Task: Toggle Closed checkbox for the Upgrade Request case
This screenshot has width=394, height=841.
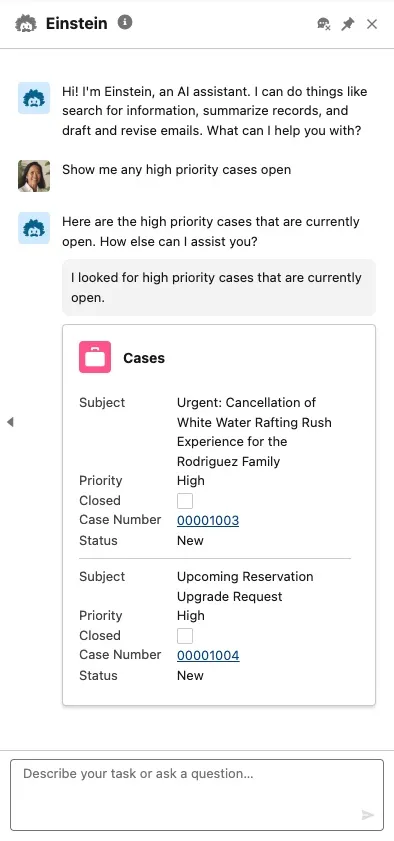Action: click(185, 636)
